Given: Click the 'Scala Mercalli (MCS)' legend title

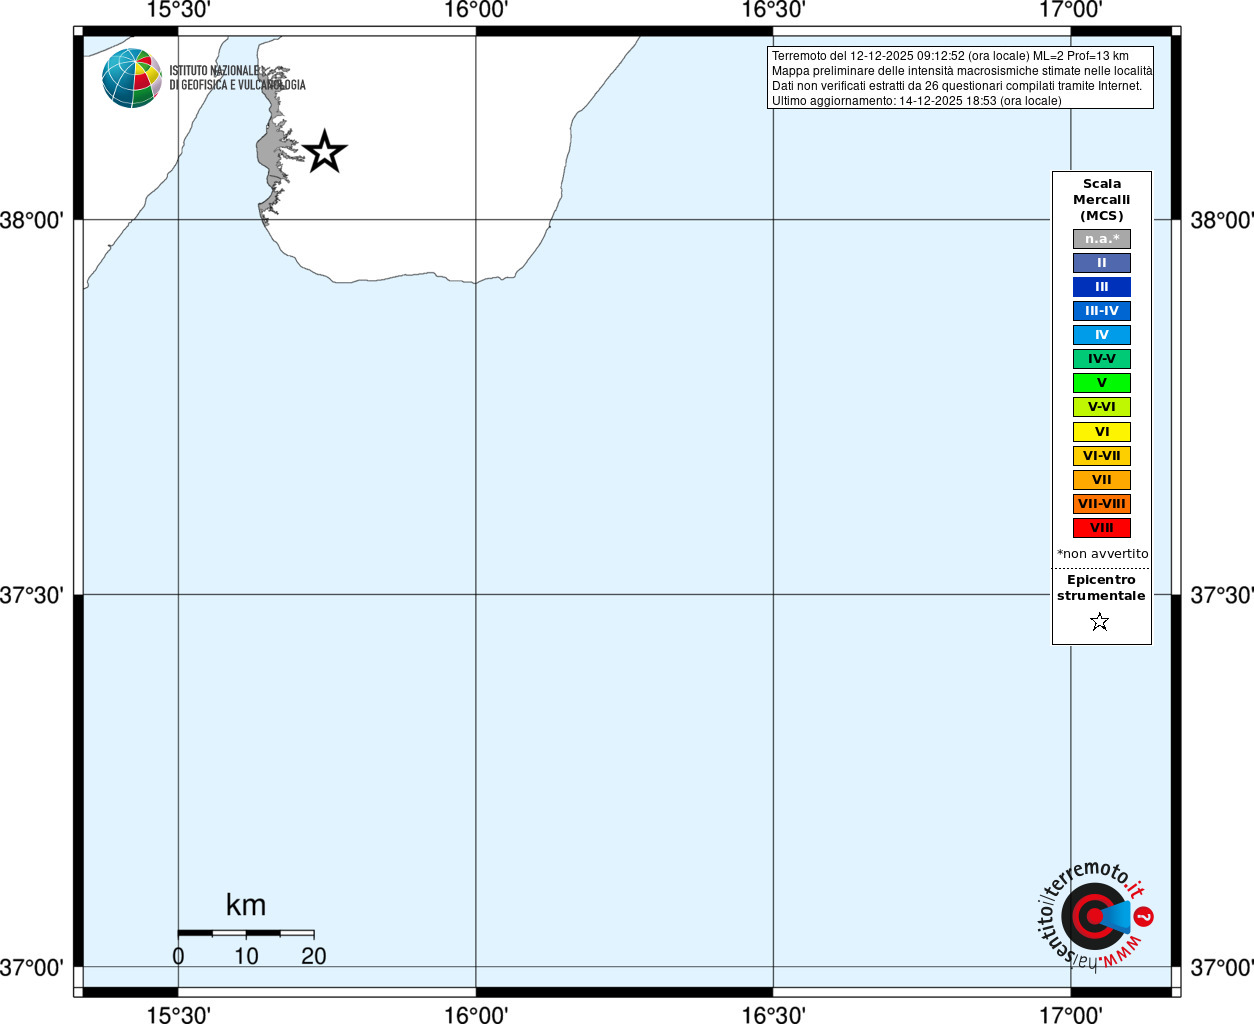Looking at the screenshot, I should (x=1102, y=200).
